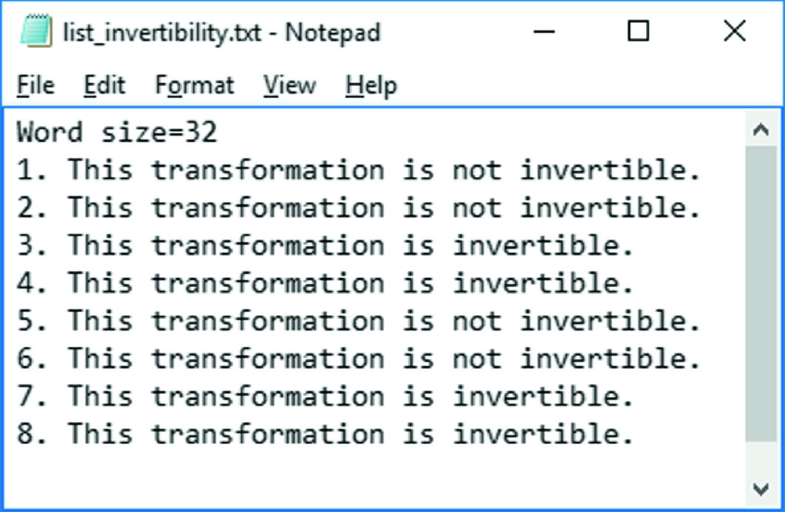Open the File menu
Viewport: 785px width, 512px height.
[x=36, y=85]
